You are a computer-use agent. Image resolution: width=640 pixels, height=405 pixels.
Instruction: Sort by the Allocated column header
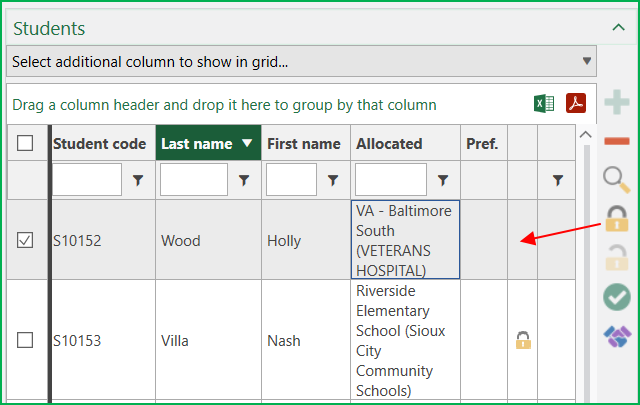tap(405, 143)
